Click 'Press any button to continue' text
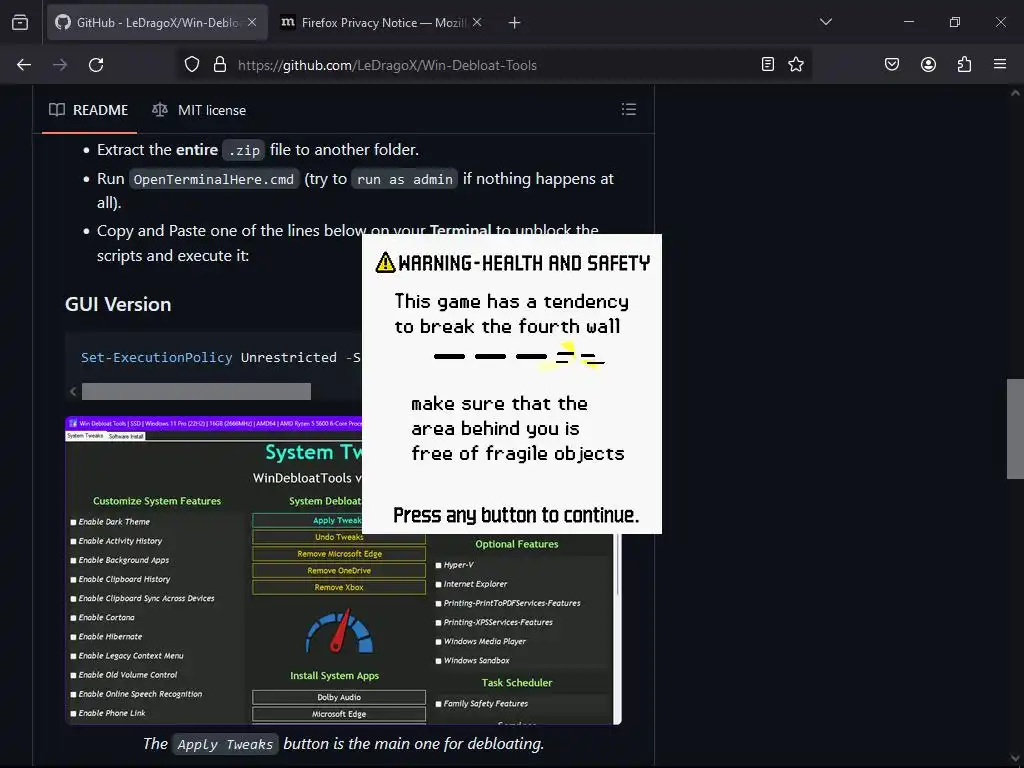Image resolution: width=1024 pixels, height=768 pixels. coord(516,515)
